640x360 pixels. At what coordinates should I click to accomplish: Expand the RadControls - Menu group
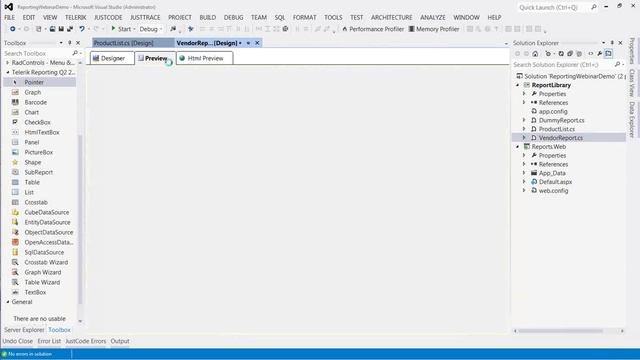(x=8, y=63)
